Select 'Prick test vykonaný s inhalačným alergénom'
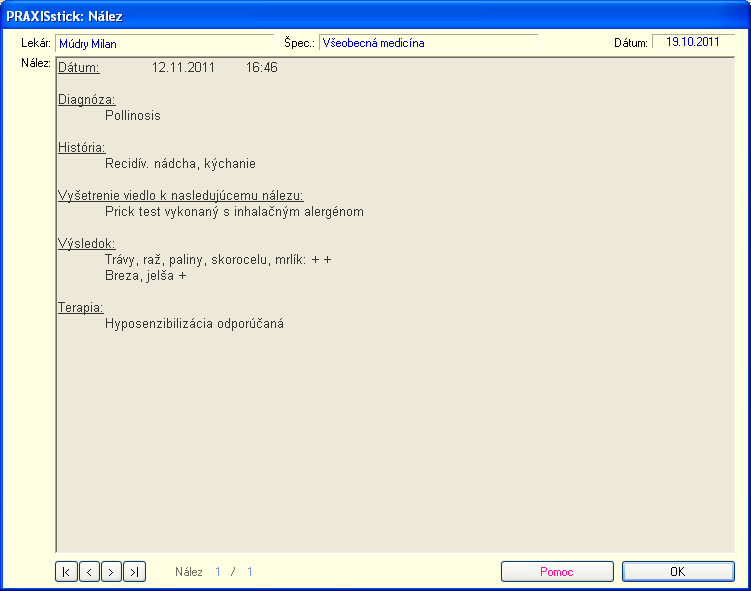 [234, 212]
